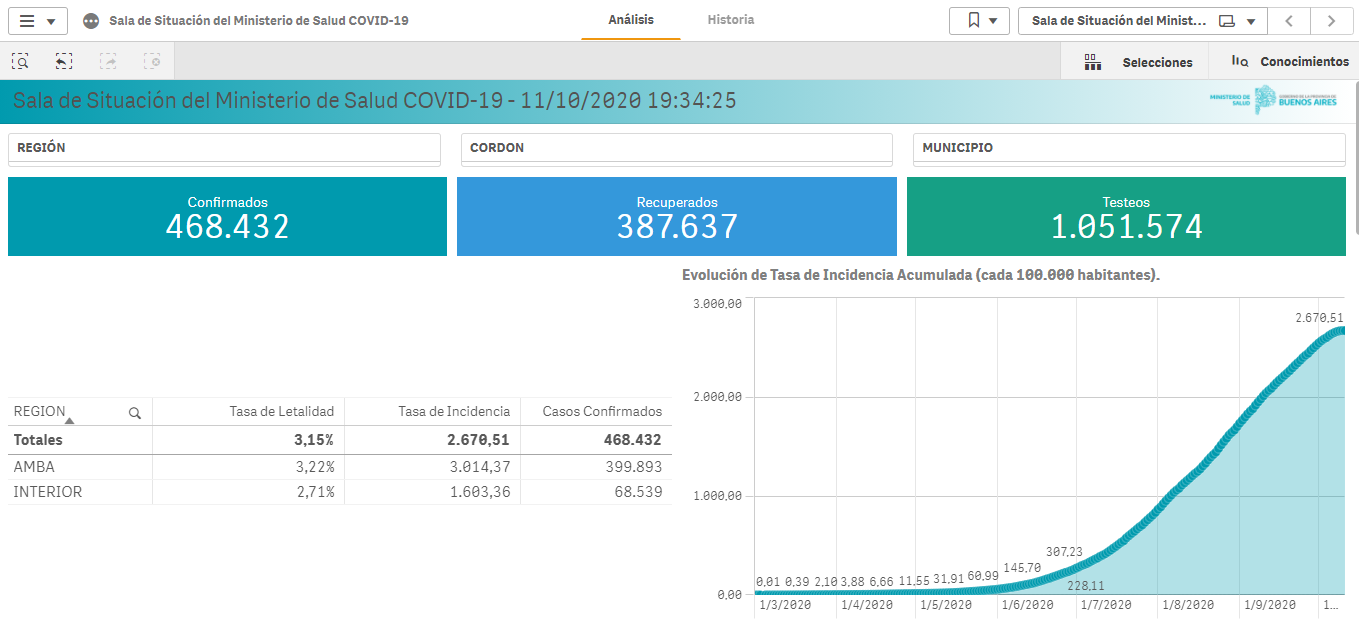The height and width of the screenshot is (641, 1359).
Task: Click the step forward selection icon
Action: point(108,62)
